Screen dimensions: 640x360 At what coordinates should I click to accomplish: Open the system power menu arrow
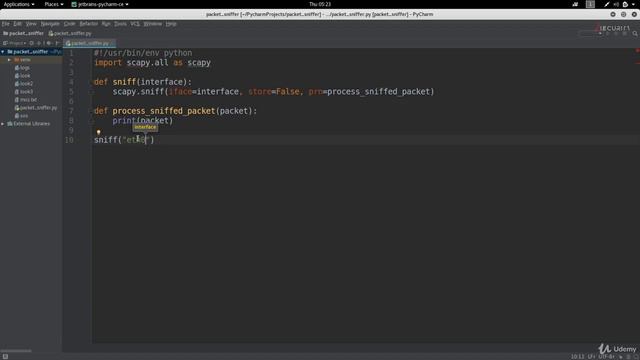[x=633, y=4]
